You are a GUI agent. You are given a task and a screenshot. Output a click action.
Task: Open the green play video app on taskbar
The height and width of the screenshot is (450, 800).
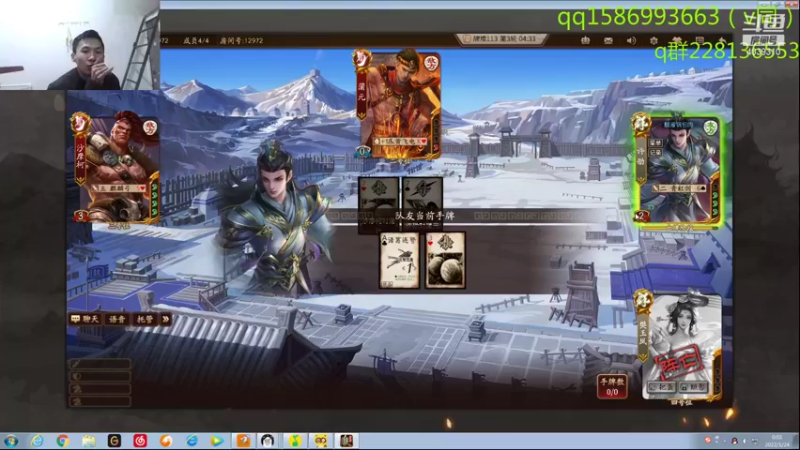click(217, 441)
